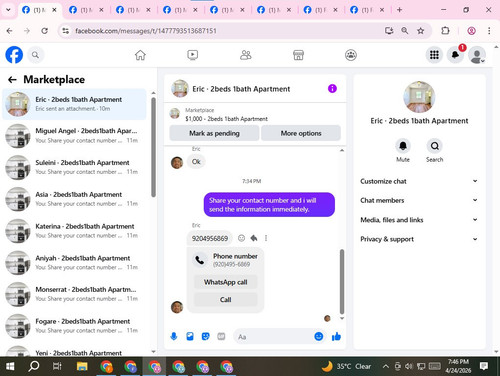Open File Explorer from taskbar
Screen dimensions: 500x376
[82, 366]
